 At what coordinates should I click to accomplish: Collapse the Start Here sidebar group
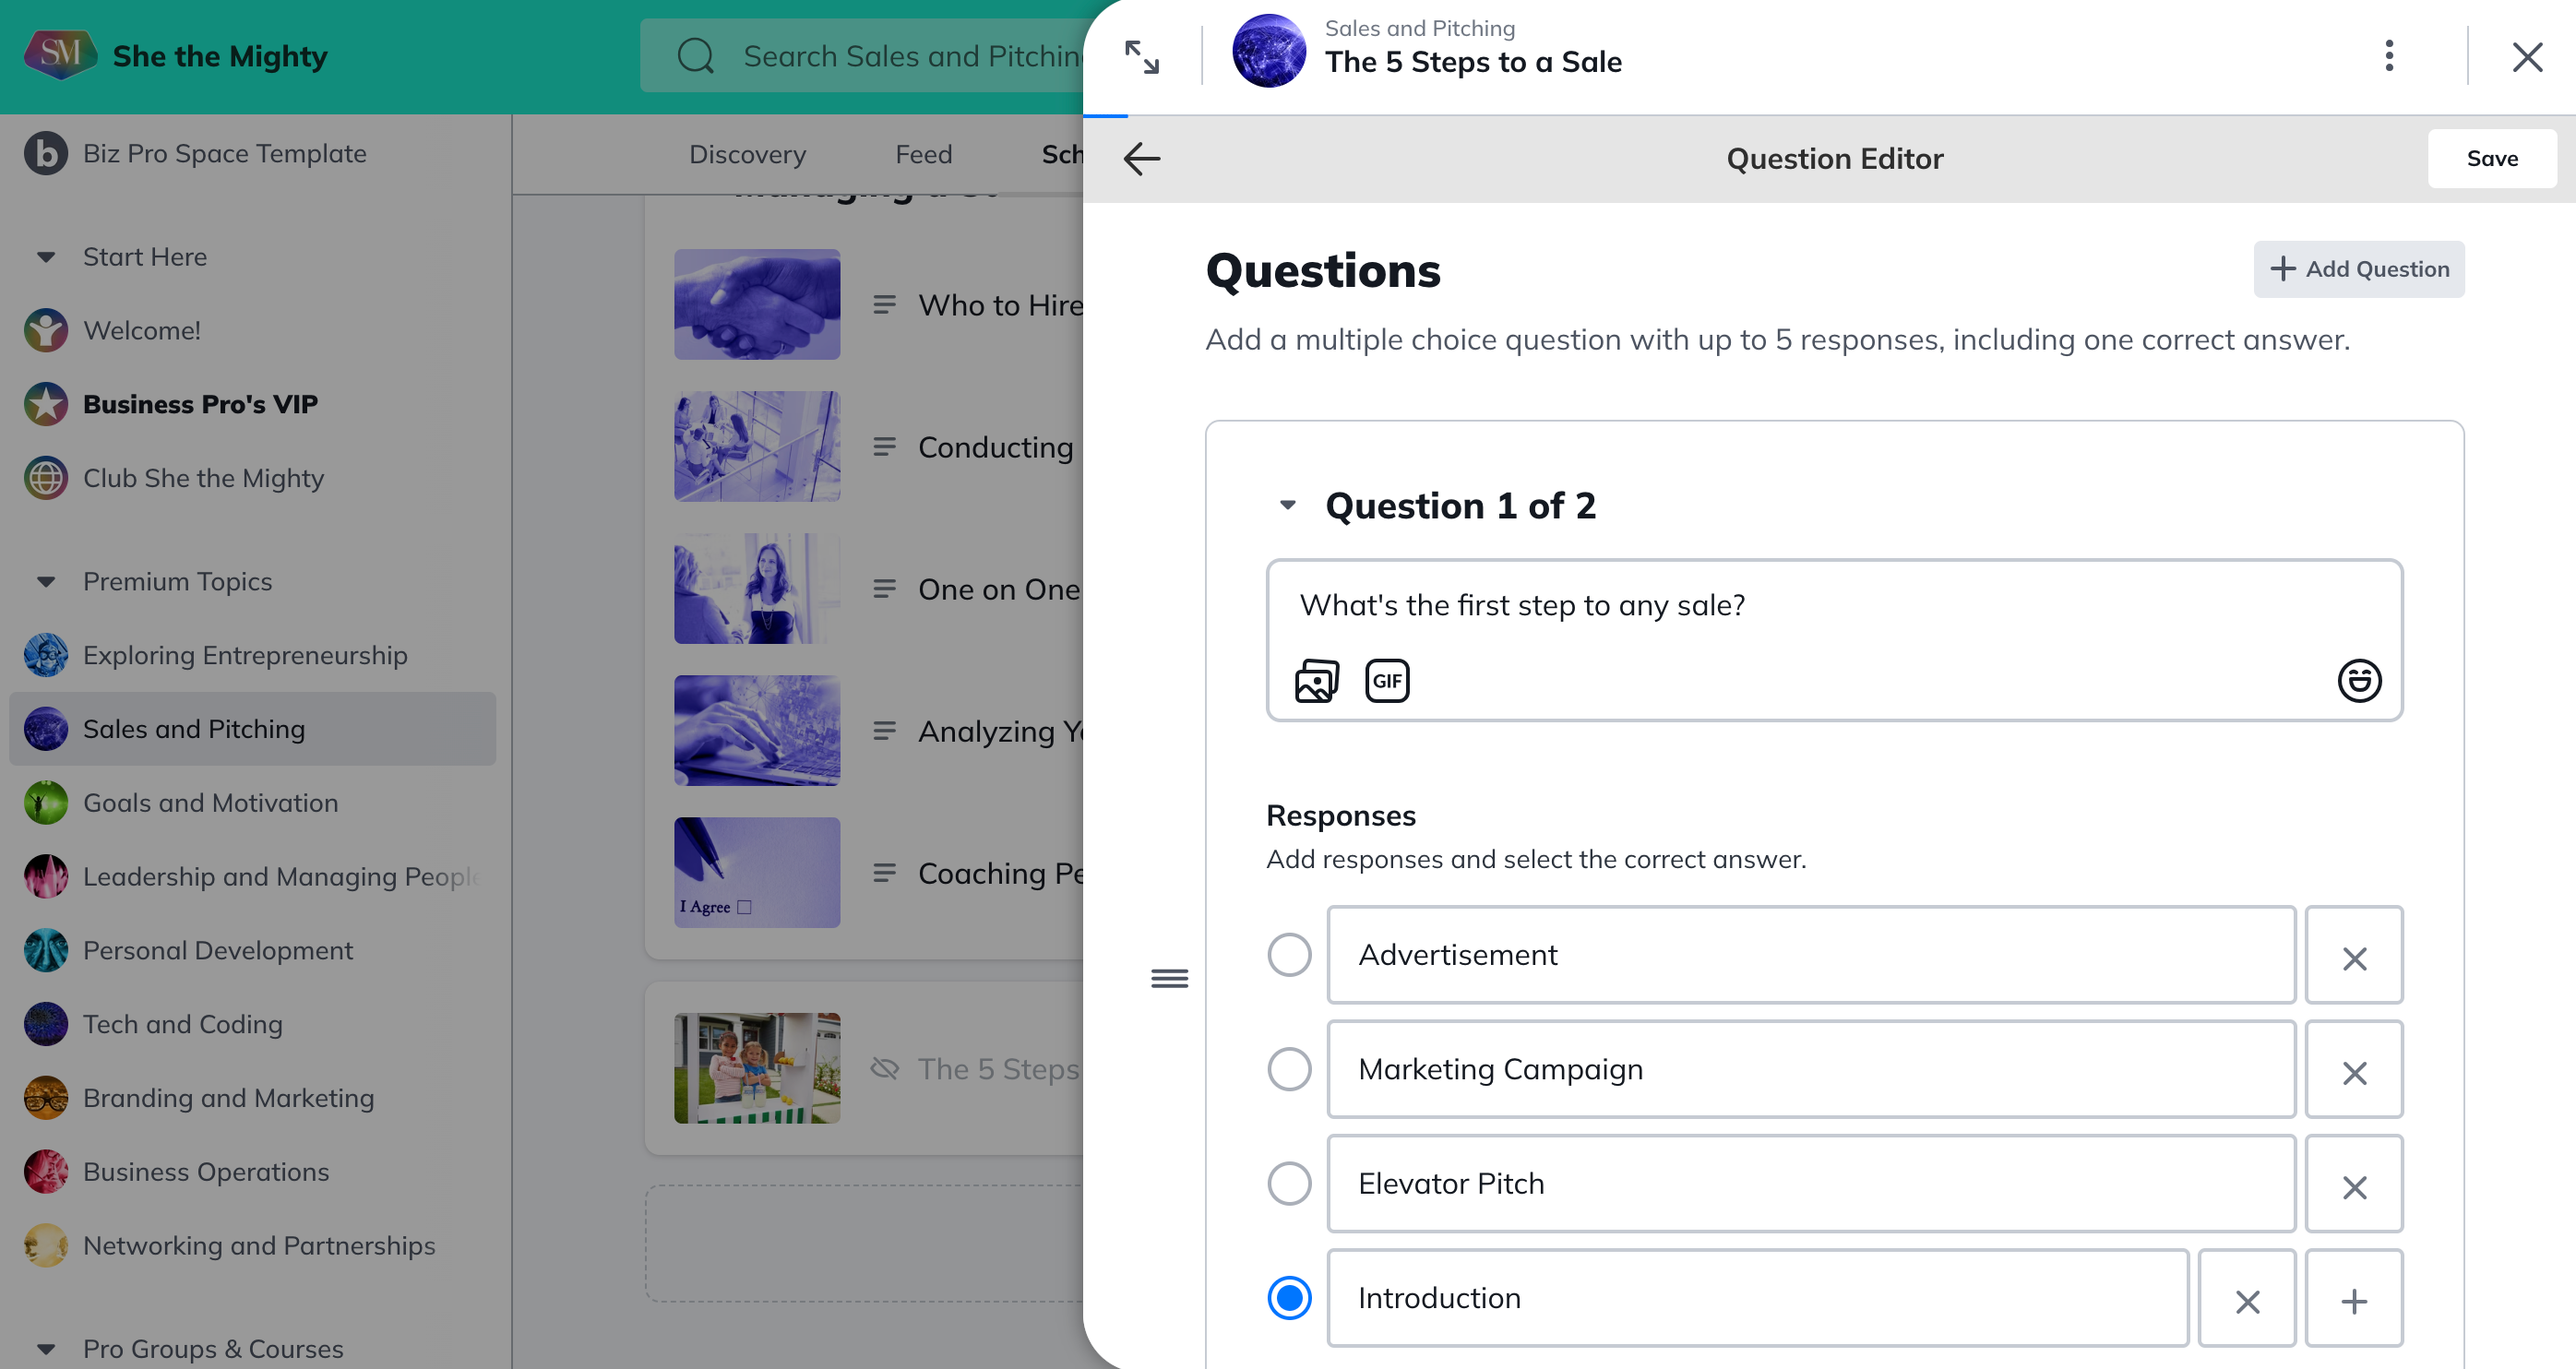[x=46, y=257]
